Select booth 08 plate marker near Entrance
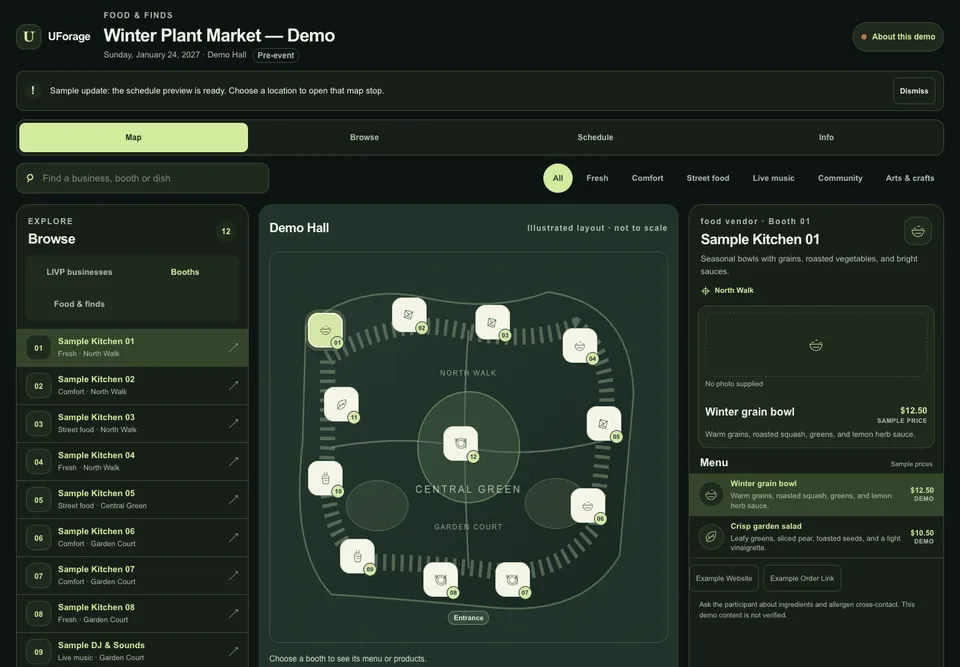Viewport: 960px width, 667px height. [441, 579]
